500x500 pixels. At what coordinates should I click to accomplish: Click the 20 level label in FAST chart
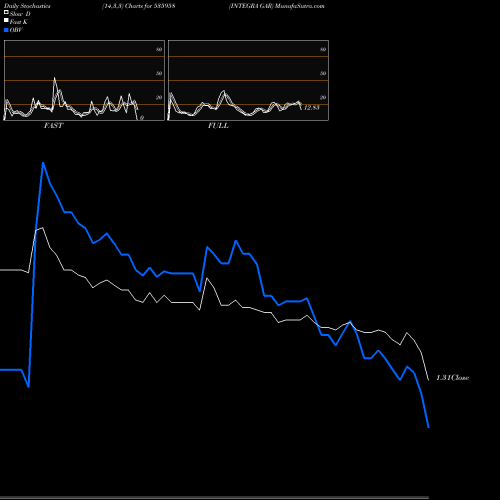(159, 97)
